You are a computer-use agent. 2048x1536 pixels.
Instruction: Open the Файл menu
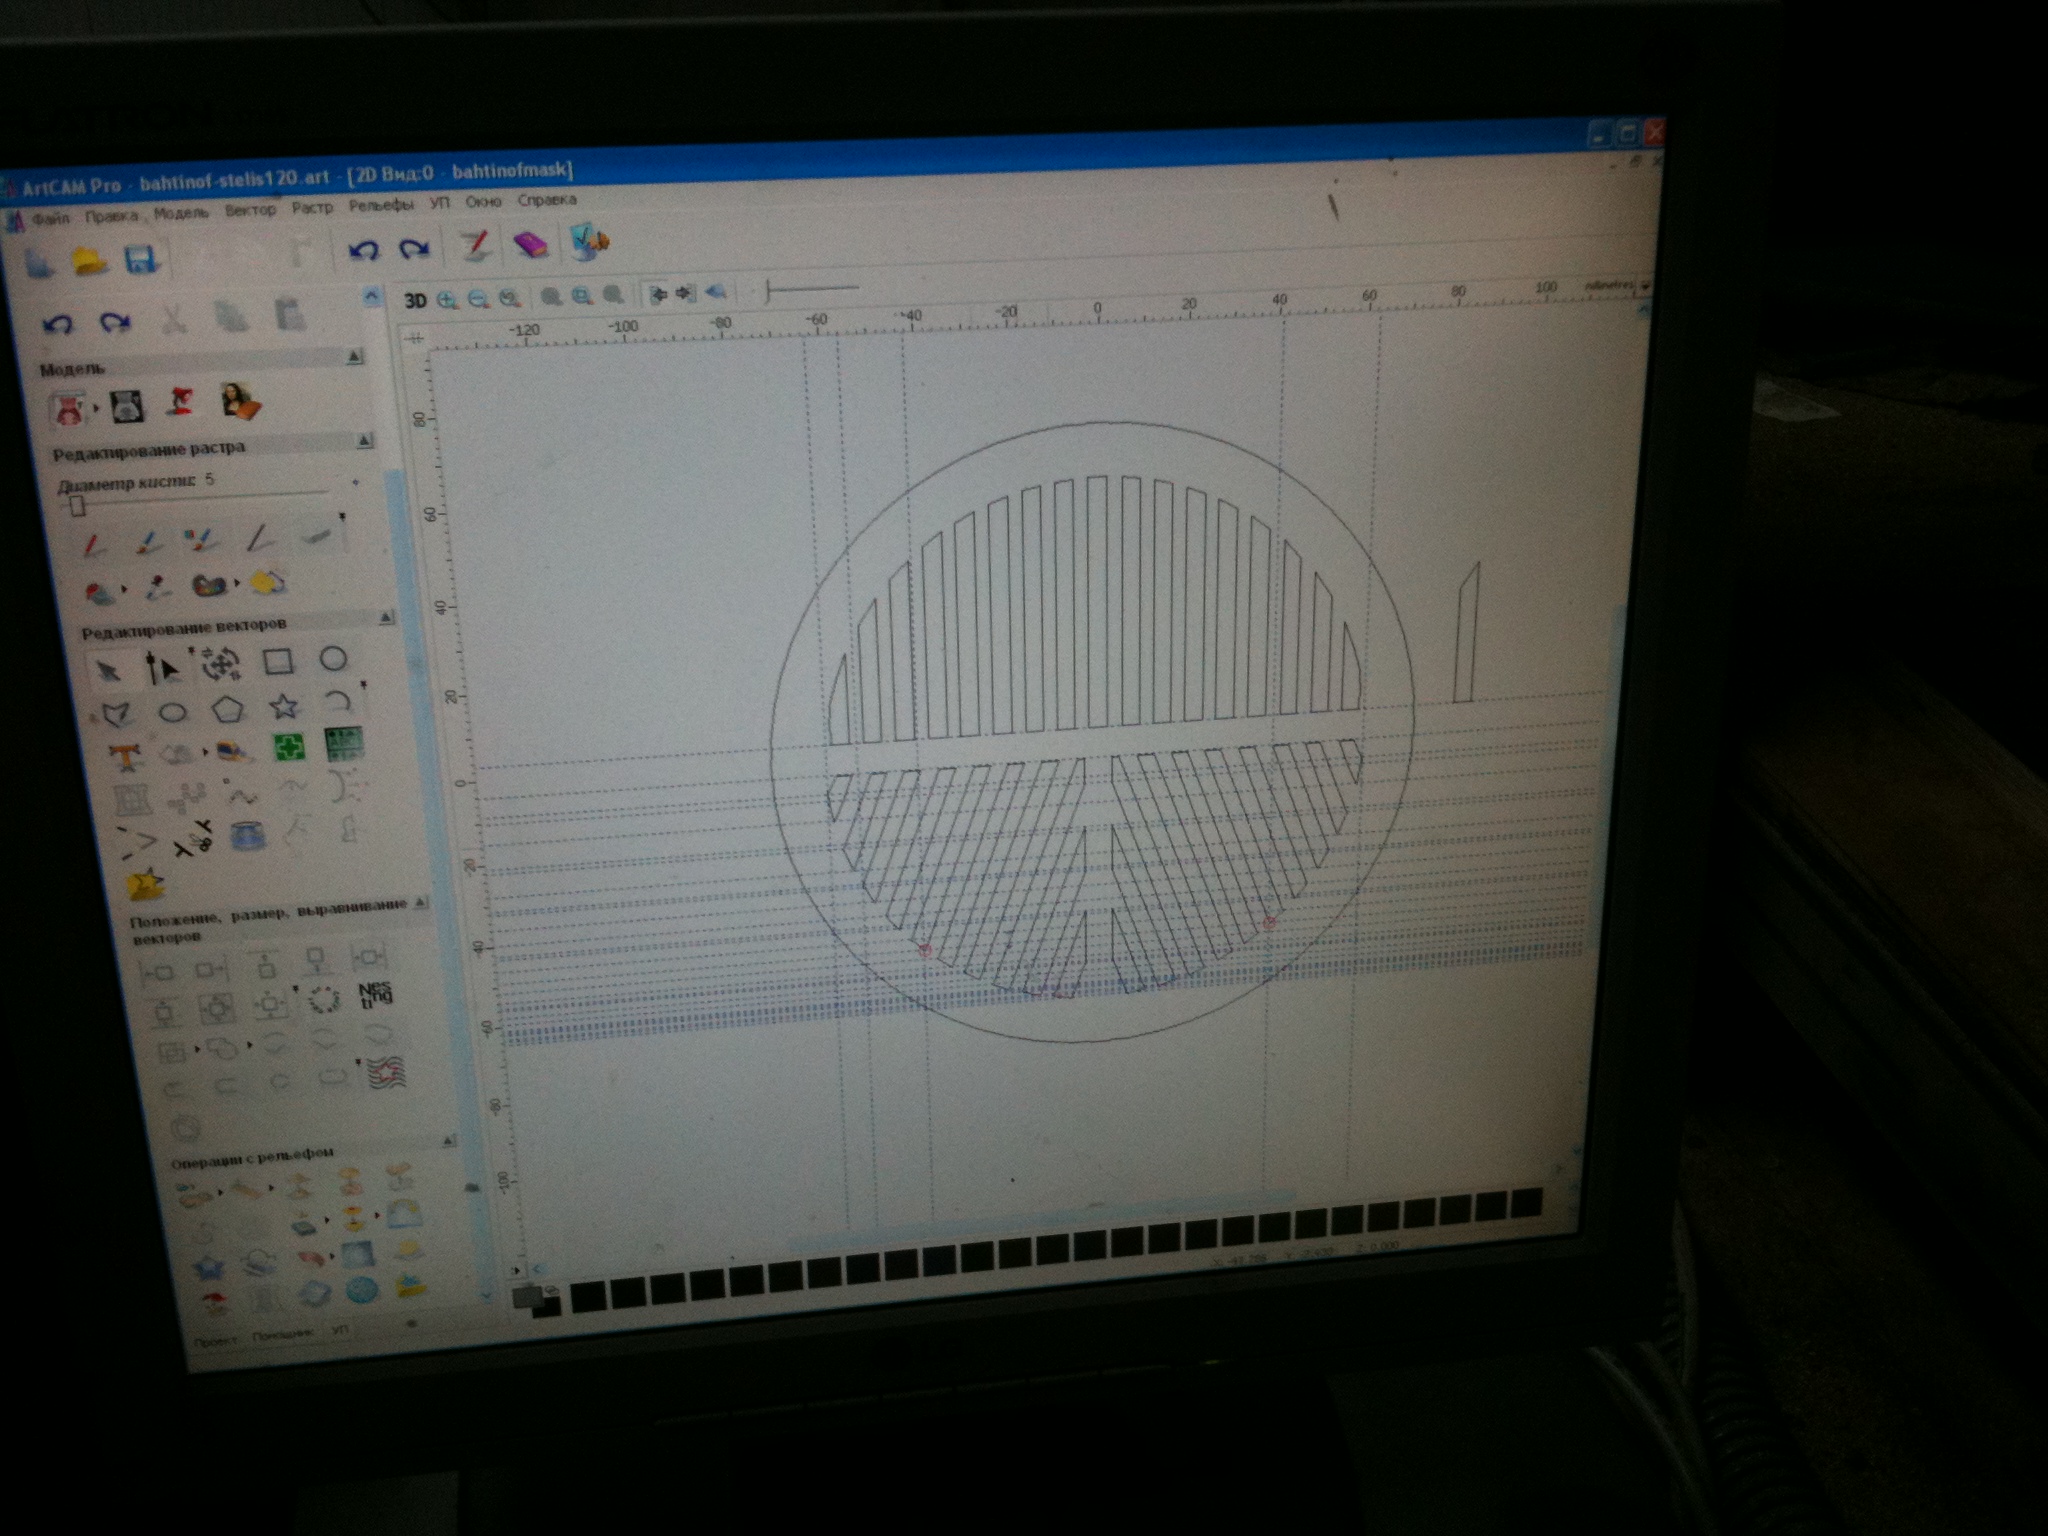click(51, 219)
